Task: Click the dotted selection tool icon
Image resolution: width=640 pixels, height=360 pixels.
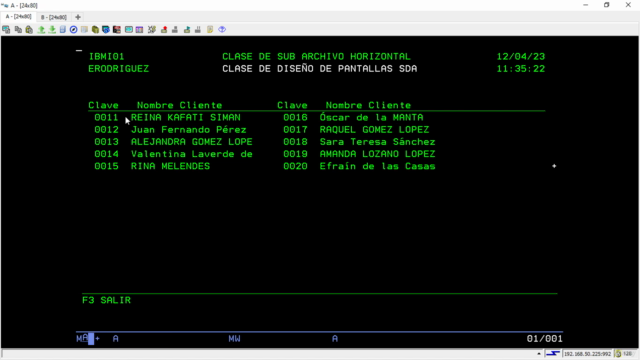Action: point(152,29)
